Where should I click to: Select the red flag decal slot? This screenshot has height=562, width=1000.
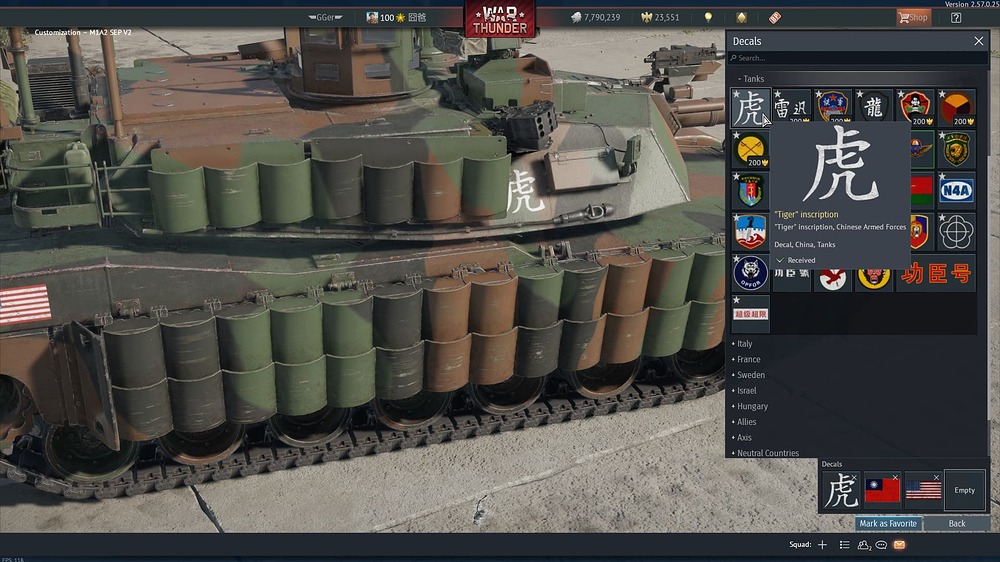coord(882,491)
